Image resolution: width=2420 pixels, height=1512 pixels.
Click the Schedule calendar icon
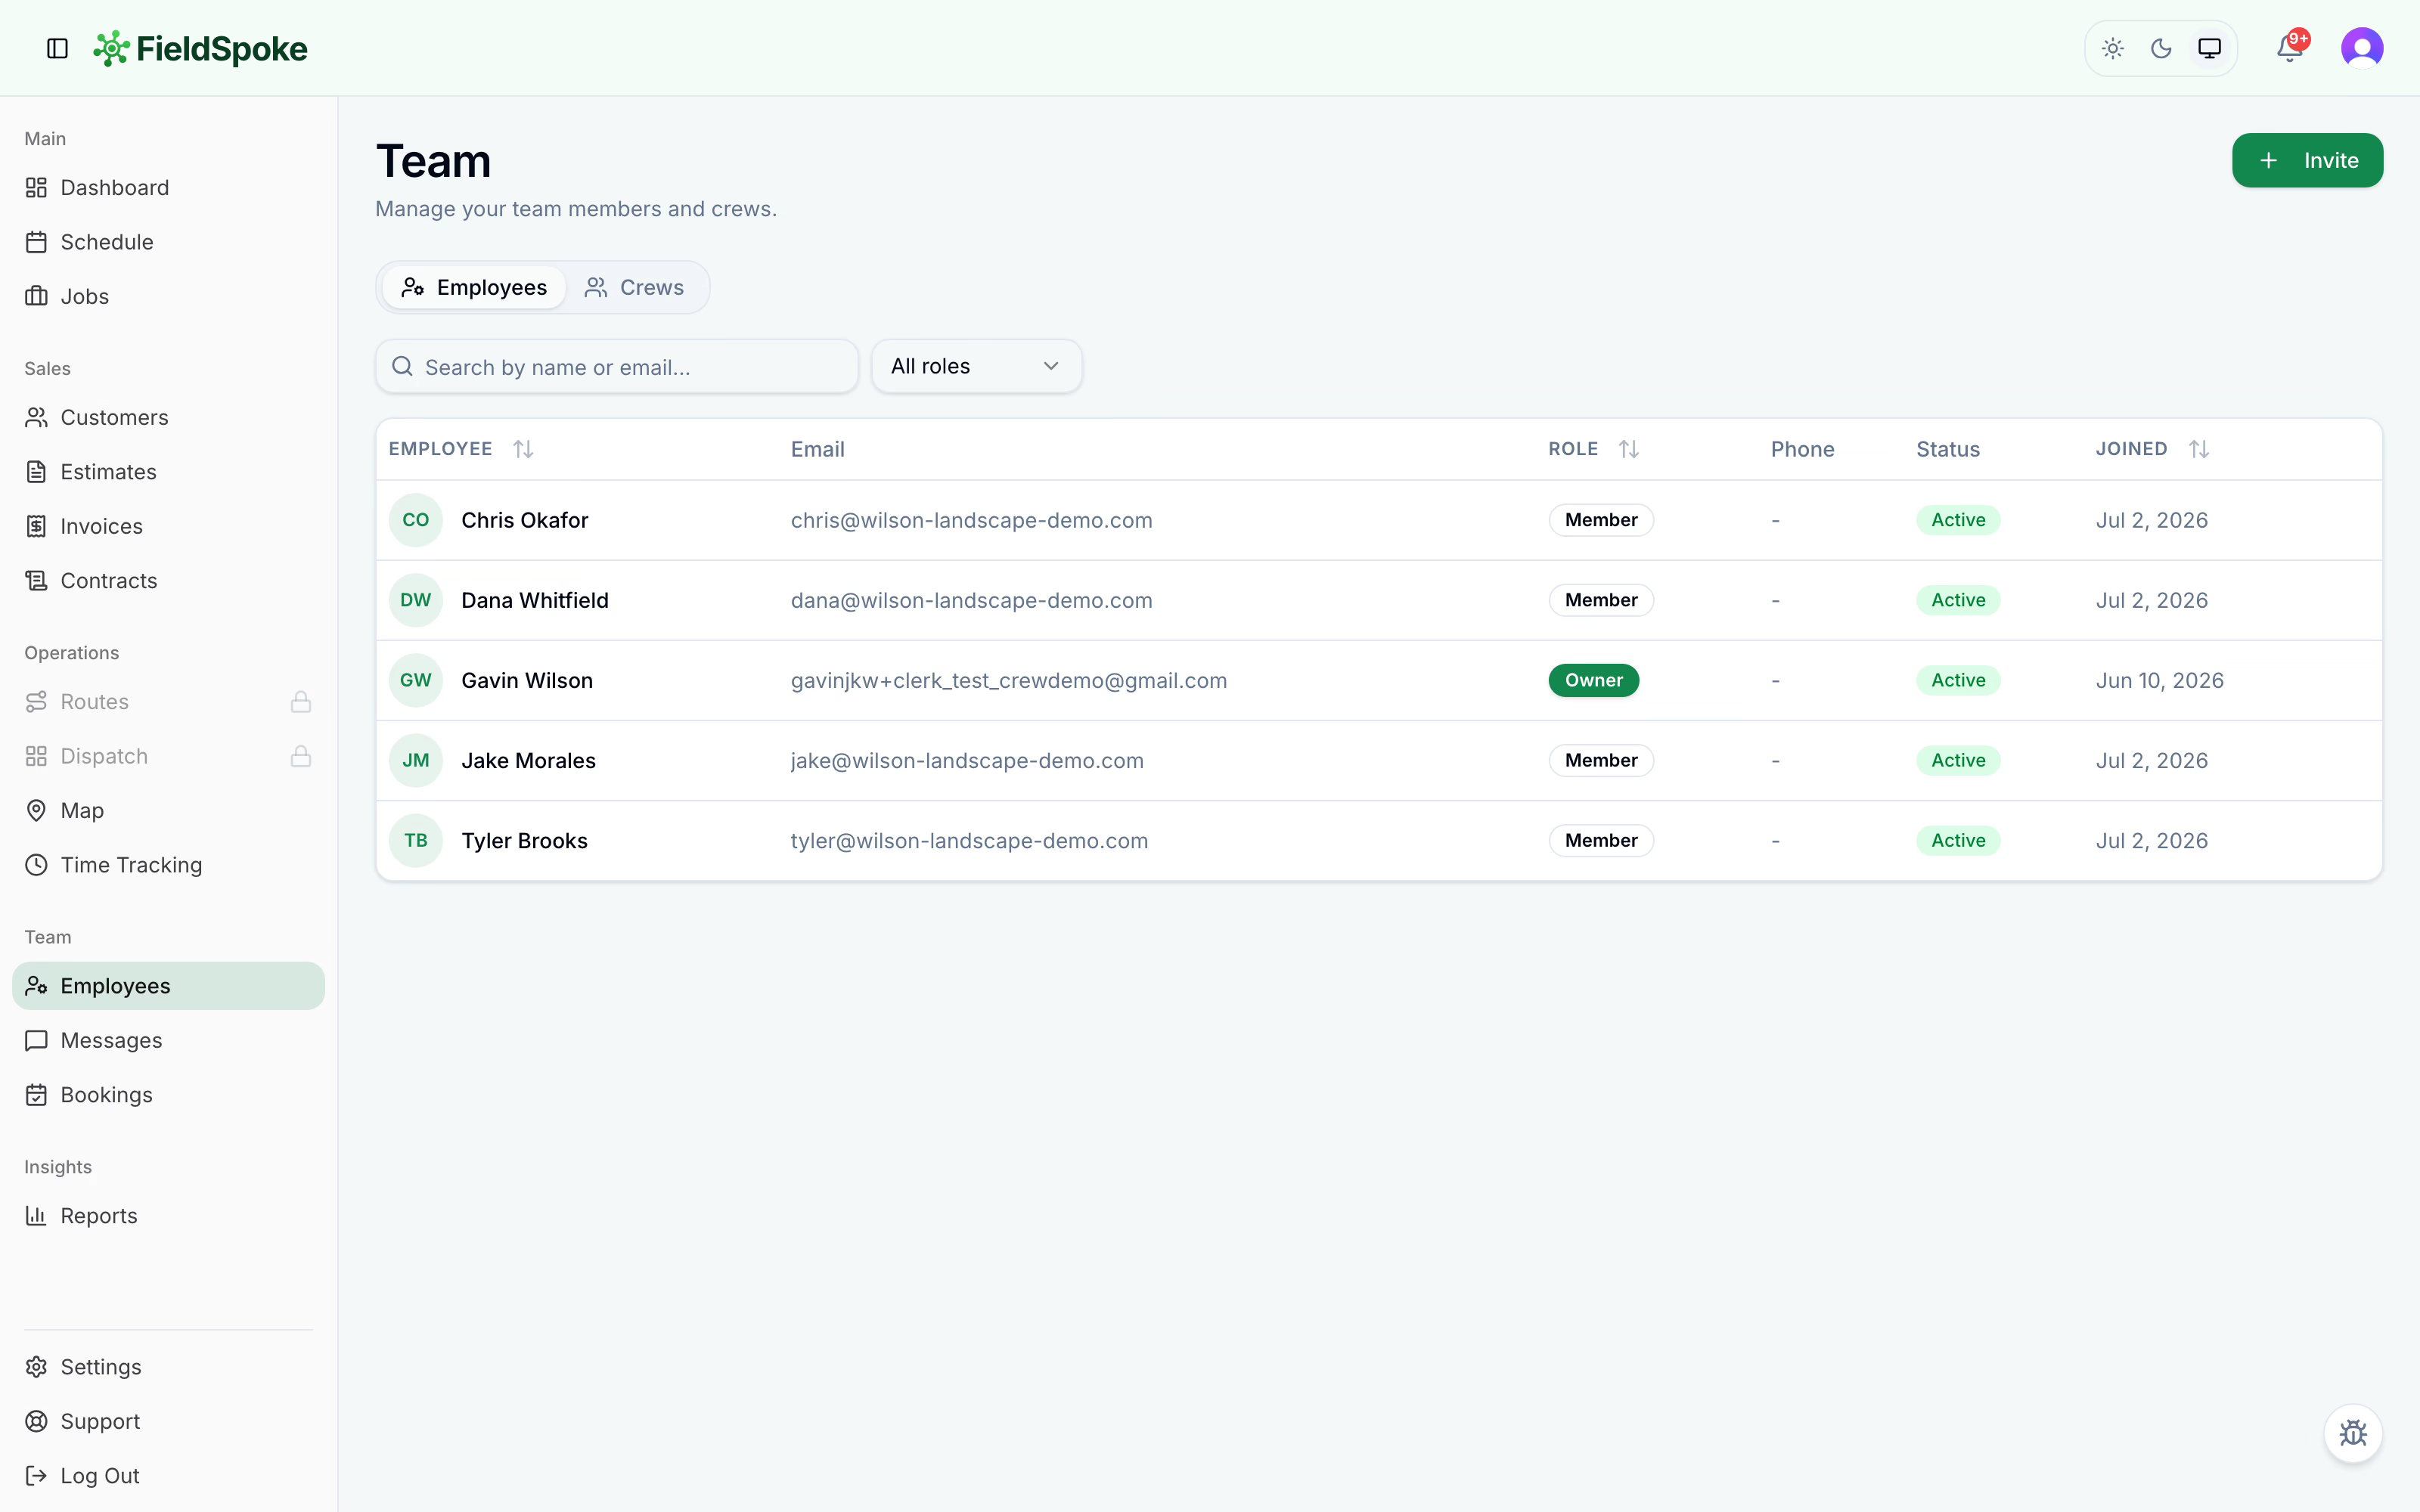coord(36,242)
